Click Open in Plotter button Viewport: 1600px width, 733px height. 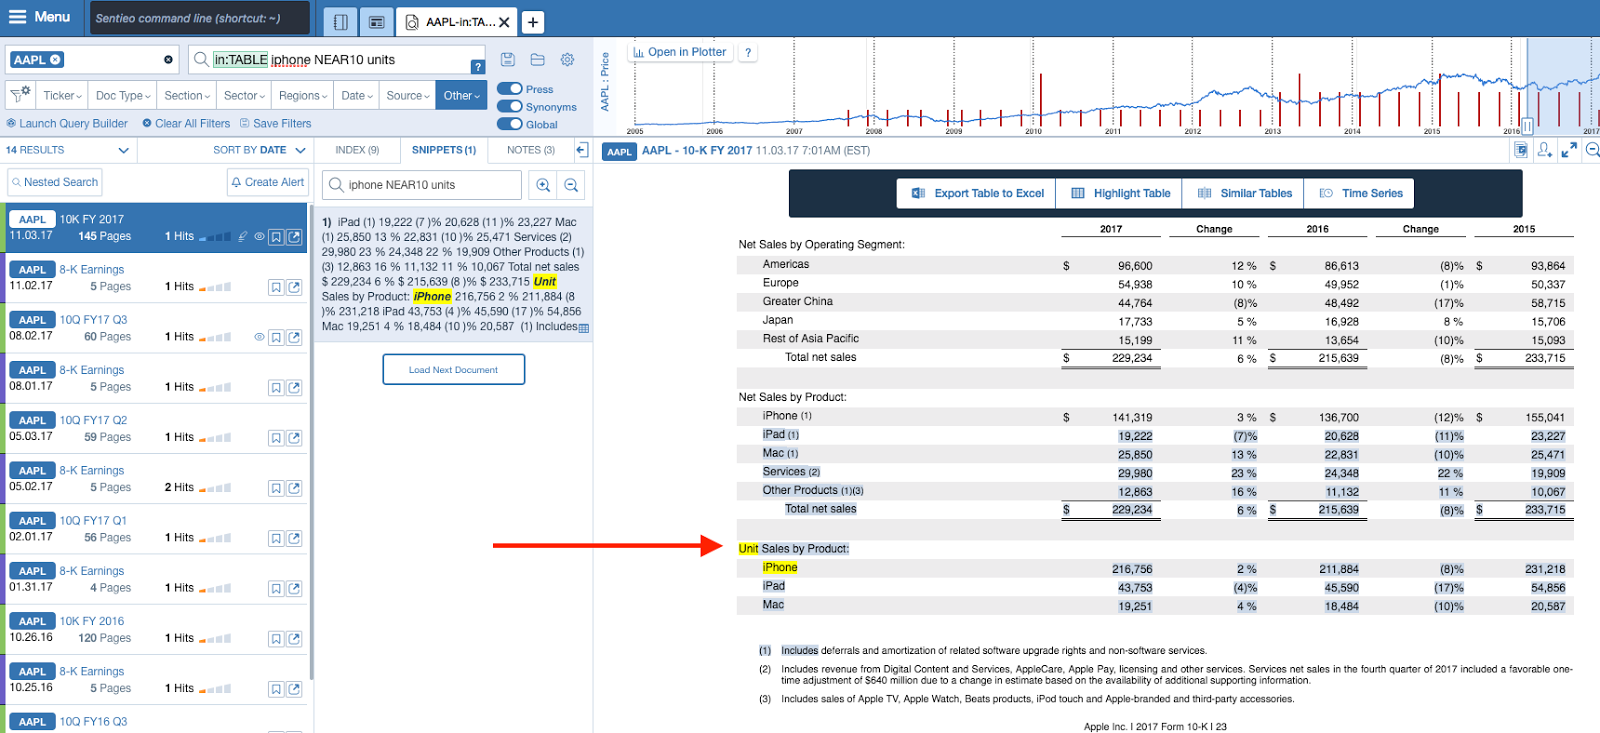[x=680, y=52]
